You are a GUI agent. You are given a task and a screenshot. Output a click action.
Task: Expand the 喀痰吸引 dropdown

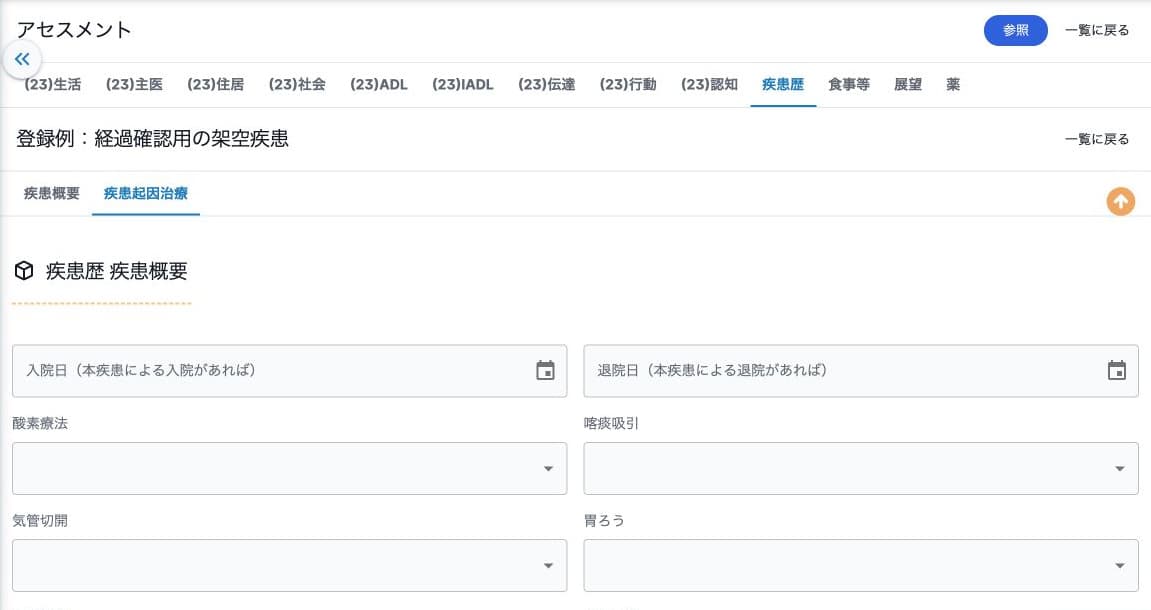[x=861, y=468]
